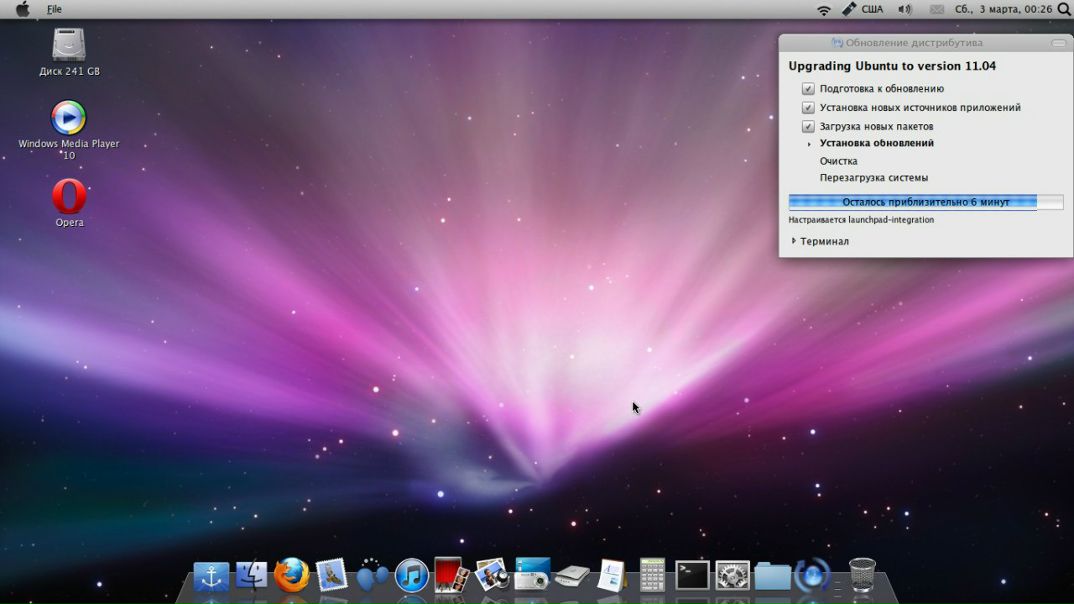Open Windows Media Player 10 desktop icon

(68, 118)
